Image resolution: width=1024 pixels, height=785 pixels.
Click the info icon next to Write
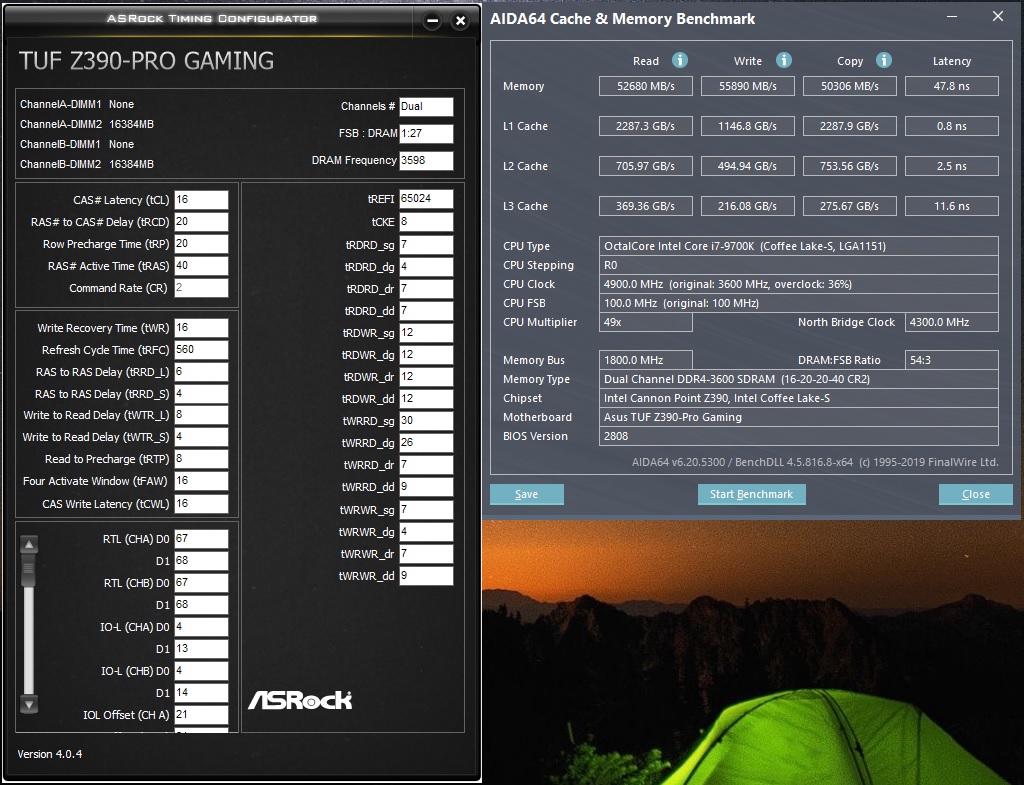(784, 61)
